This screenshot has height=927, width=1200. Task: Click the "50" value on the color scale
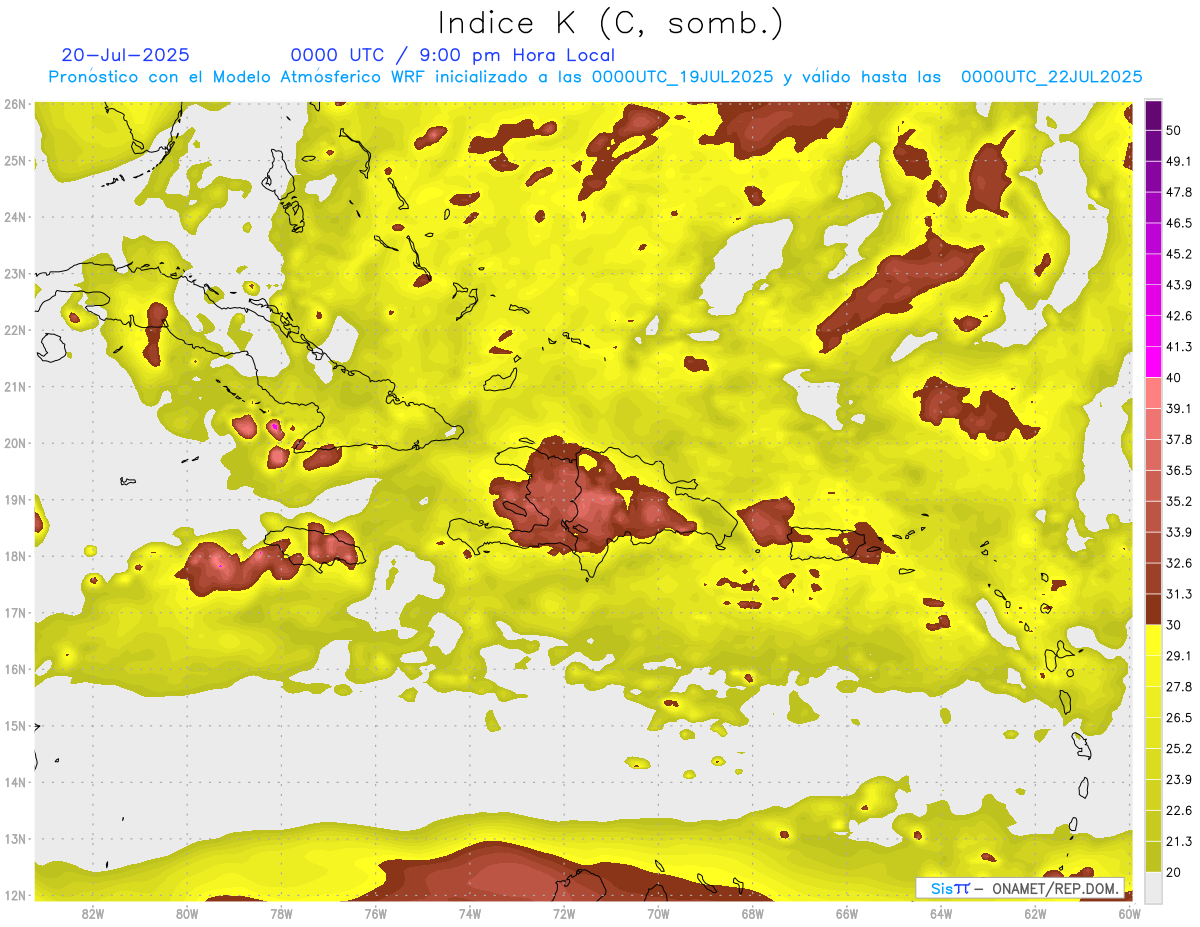click(x=1174, y=132)
